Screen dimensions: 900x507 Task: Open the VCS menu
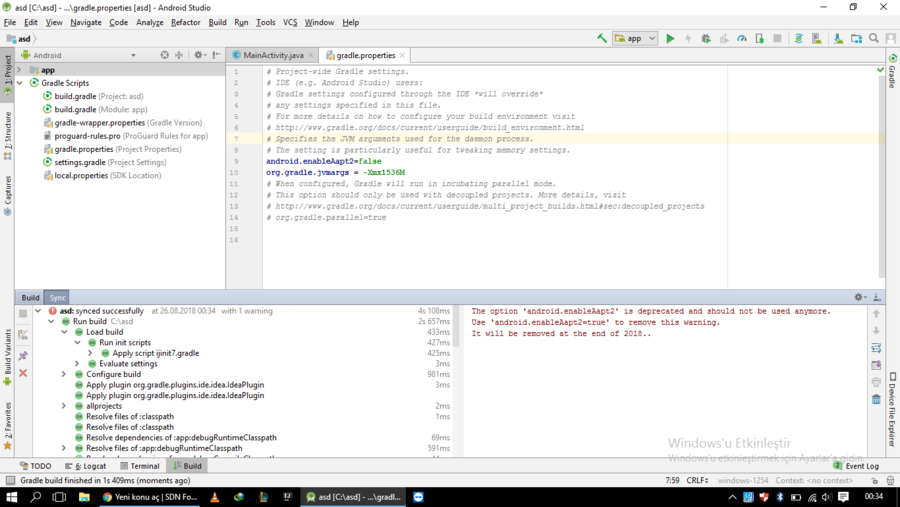(290, 22)
